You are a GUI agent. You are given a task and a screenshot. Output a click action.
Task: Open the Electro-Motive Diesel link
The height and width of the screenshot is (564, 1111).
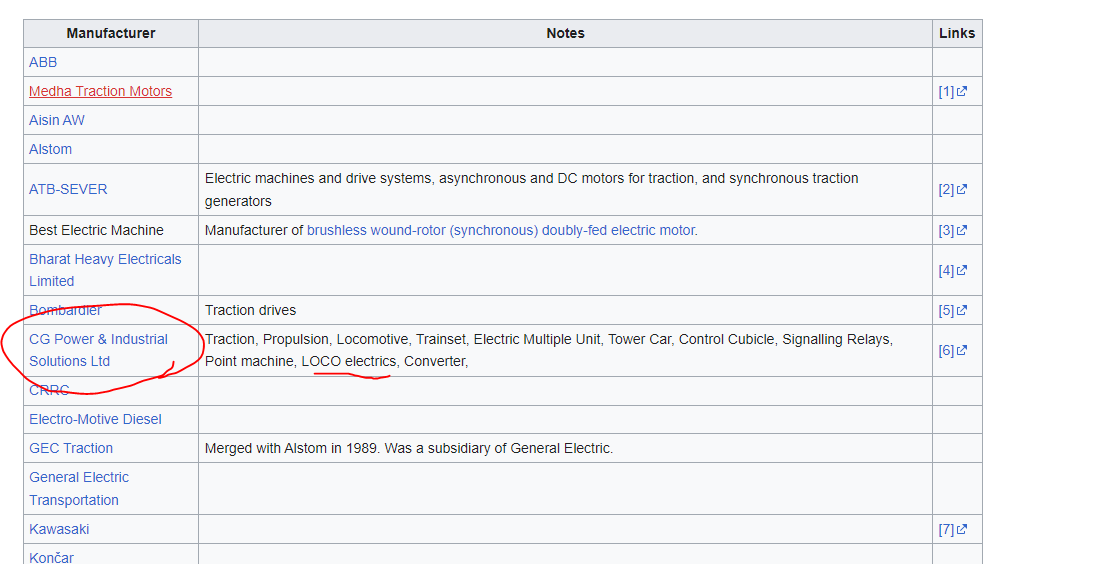coord(95,419)
